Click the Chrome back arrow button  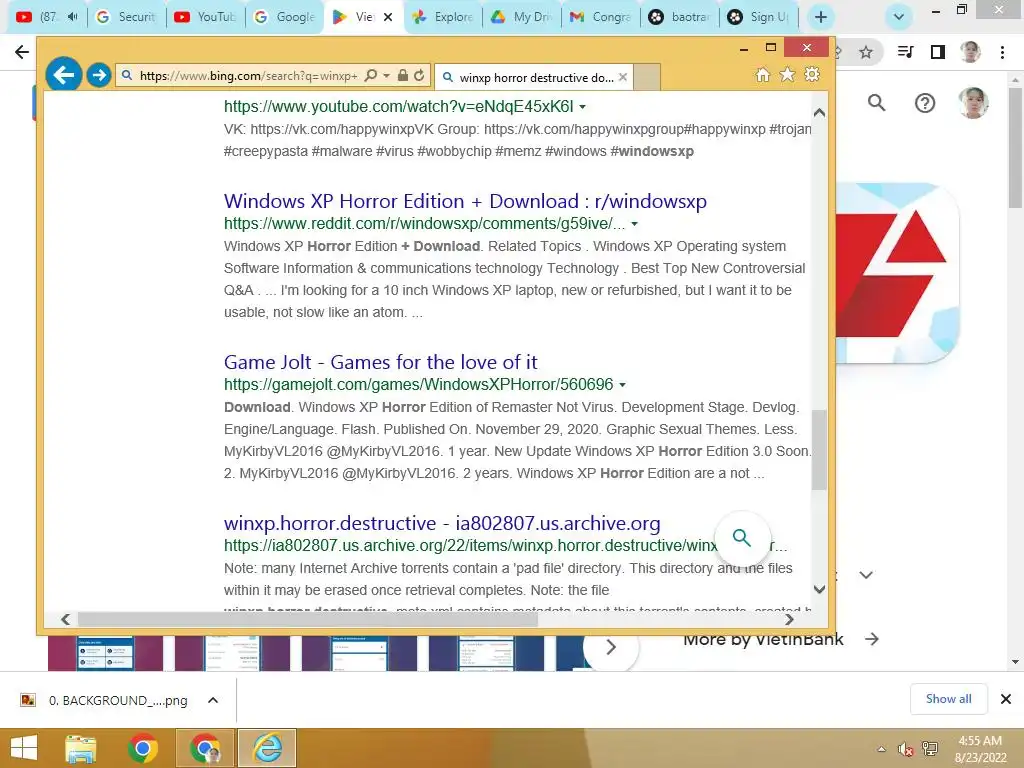[22, 52]
